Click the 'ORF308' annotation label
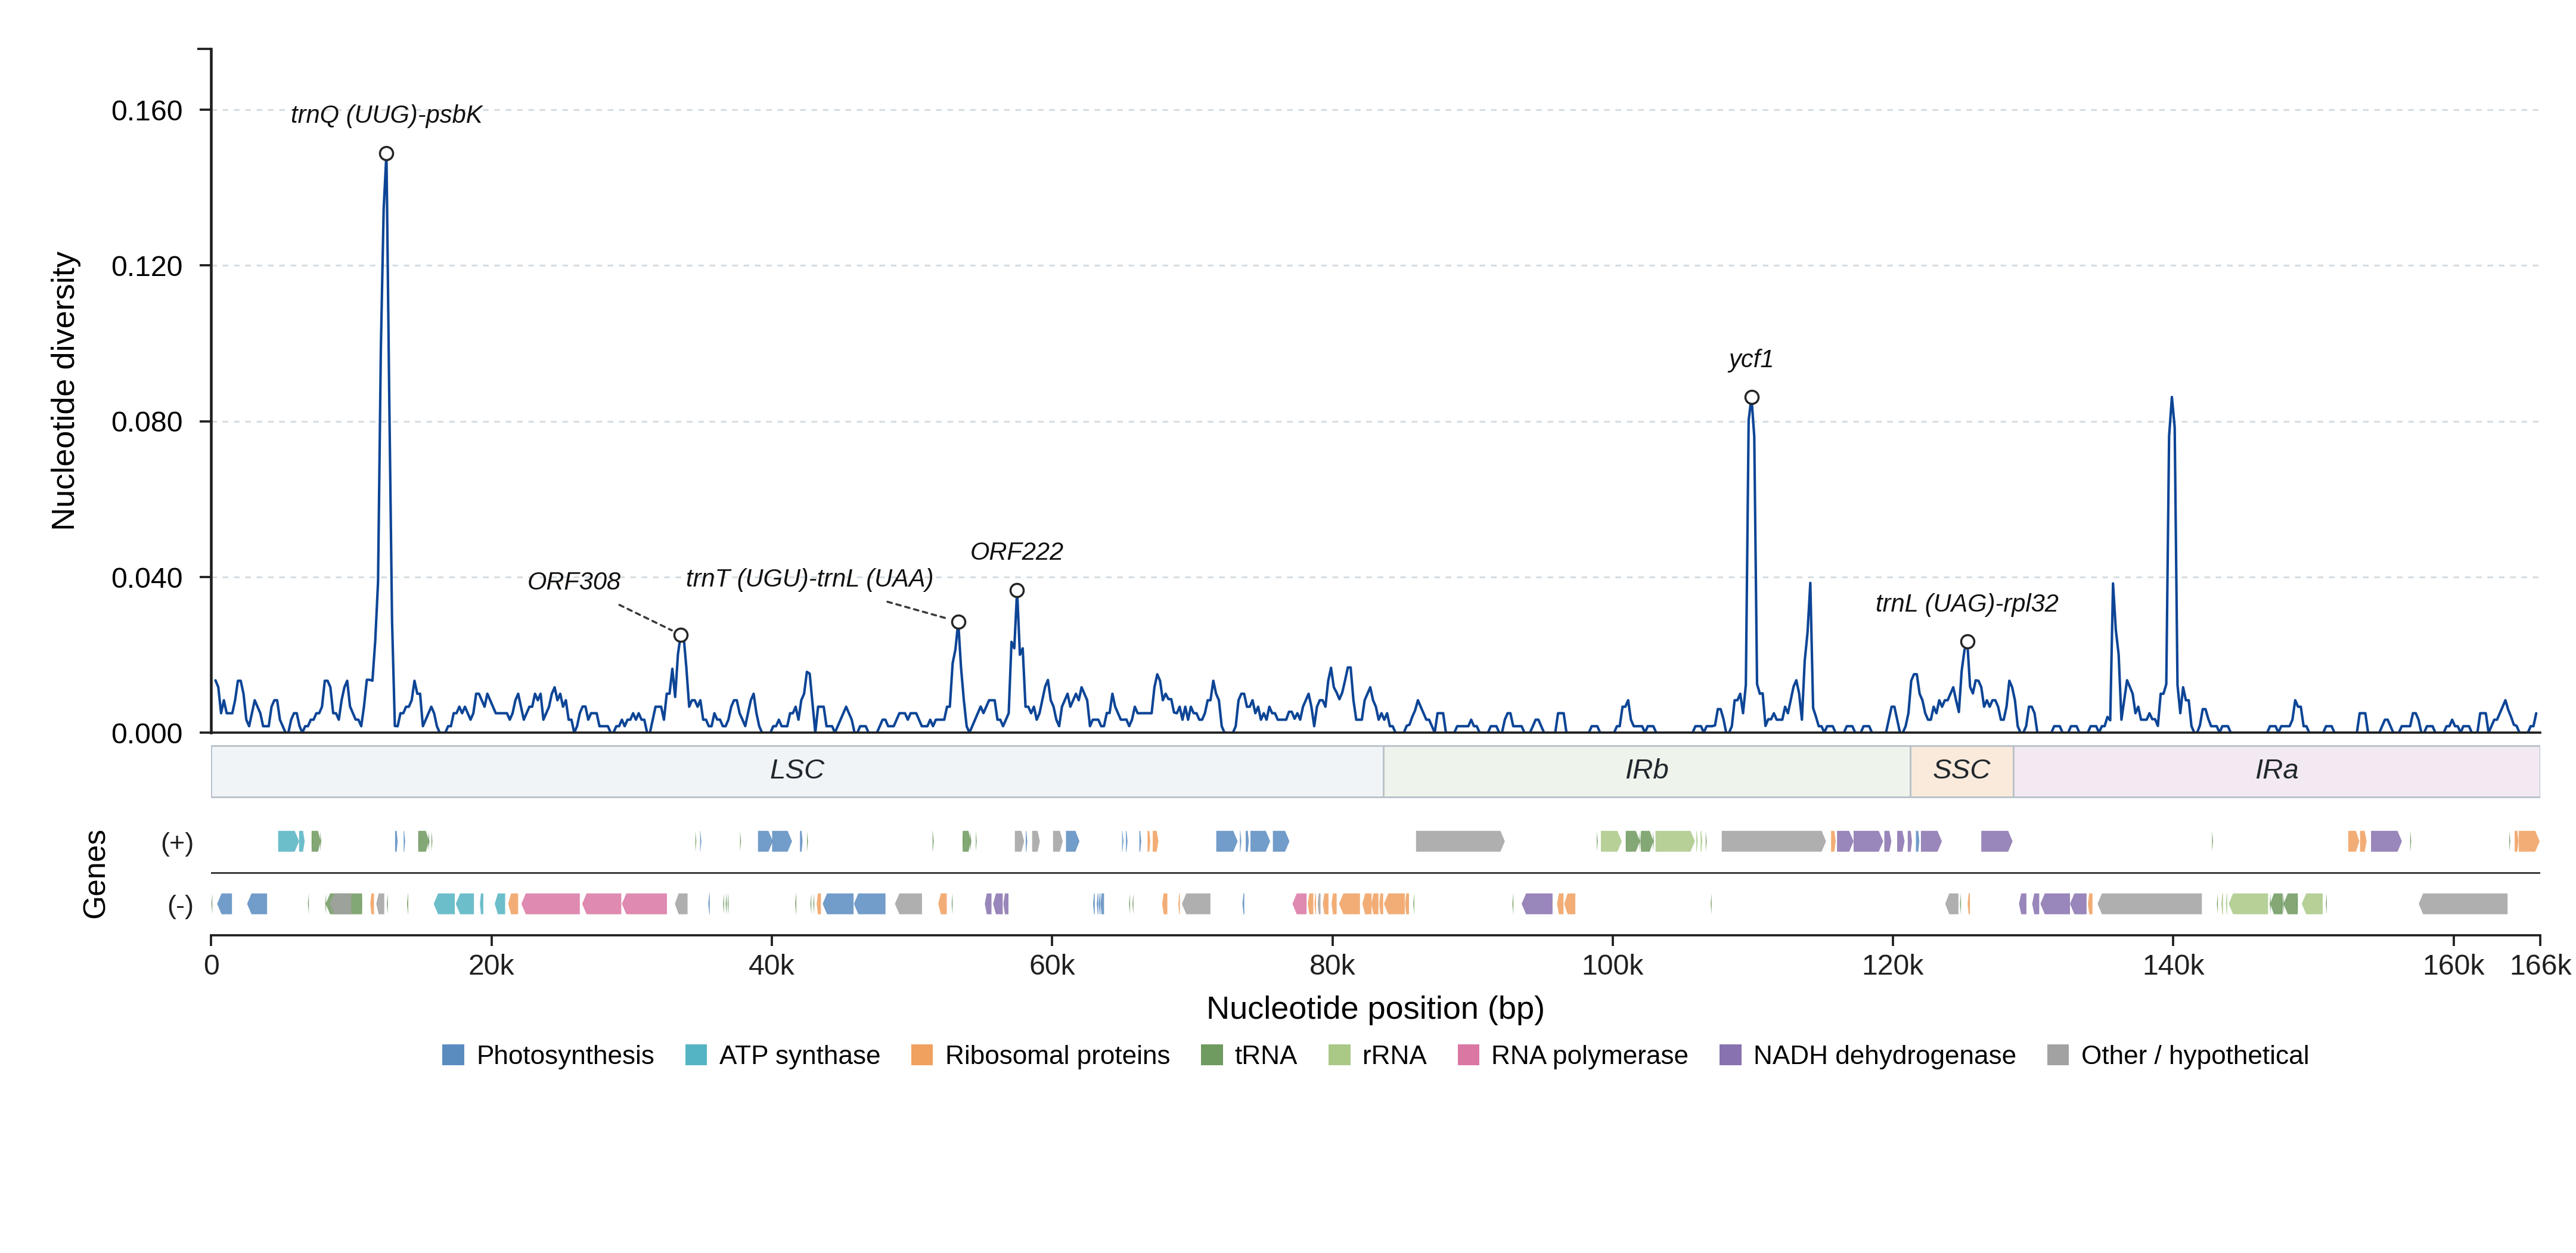 574,581
